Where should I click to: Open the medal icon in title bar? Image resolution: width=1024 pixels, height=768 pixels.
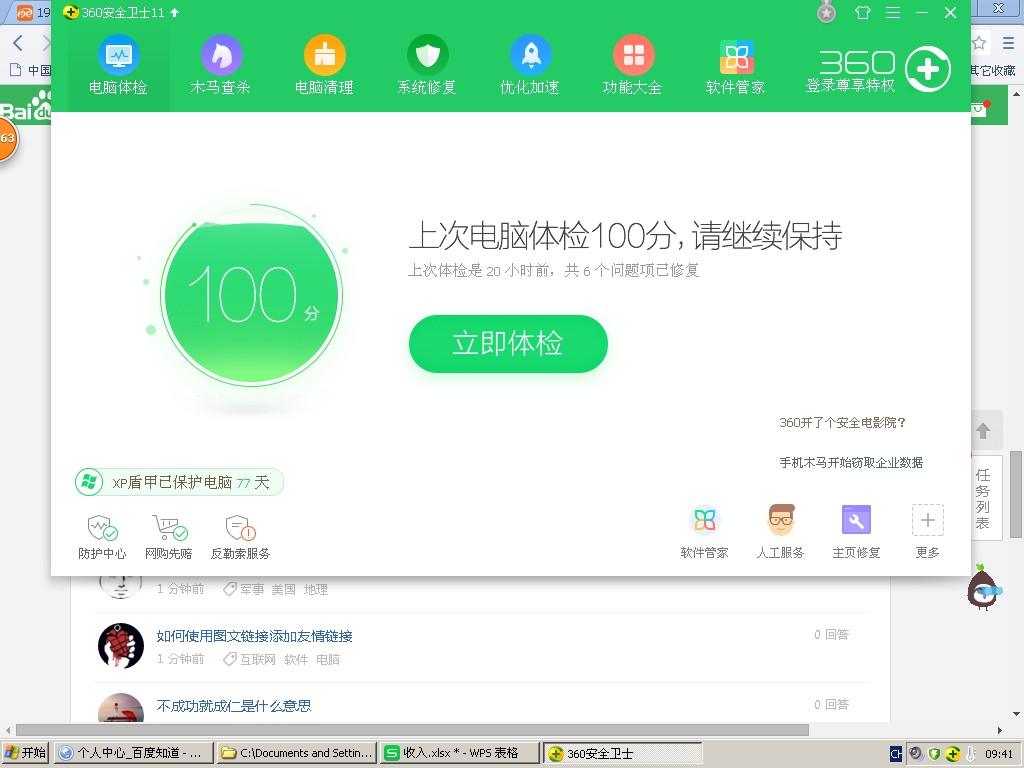[827, 12]
